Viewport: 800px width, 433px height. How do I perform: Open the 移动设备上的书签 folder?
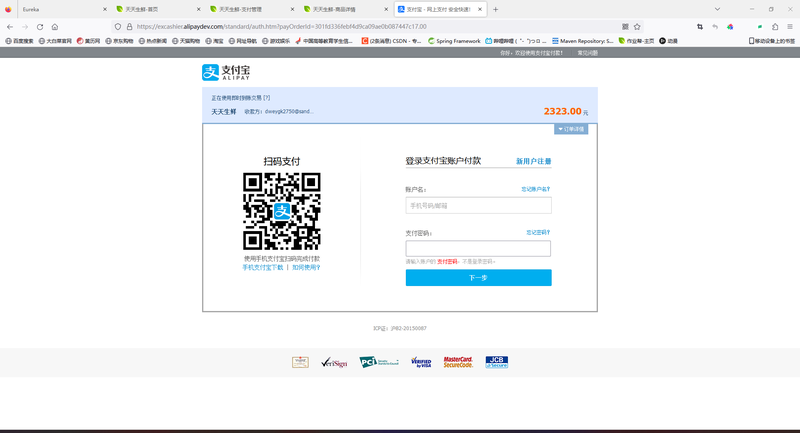[771, 41]
